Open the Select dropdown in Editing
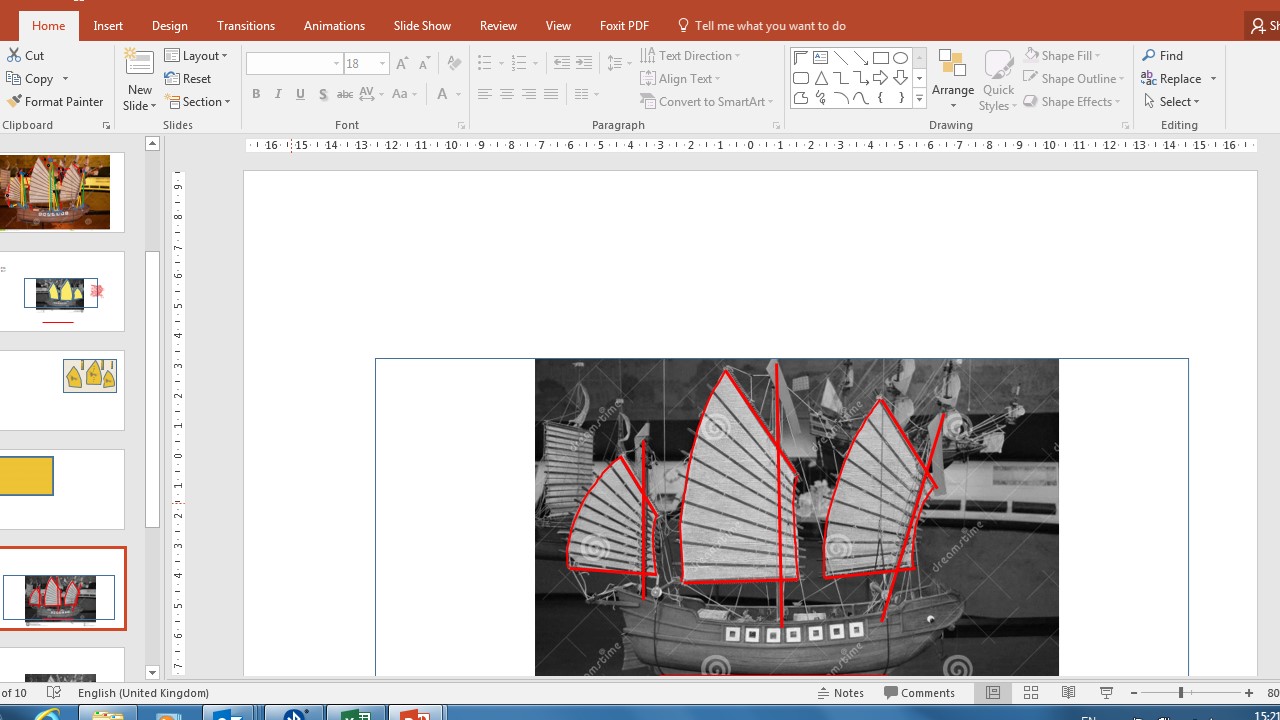Screen dimensions: 1280x720 click(x=1172, y=101)
